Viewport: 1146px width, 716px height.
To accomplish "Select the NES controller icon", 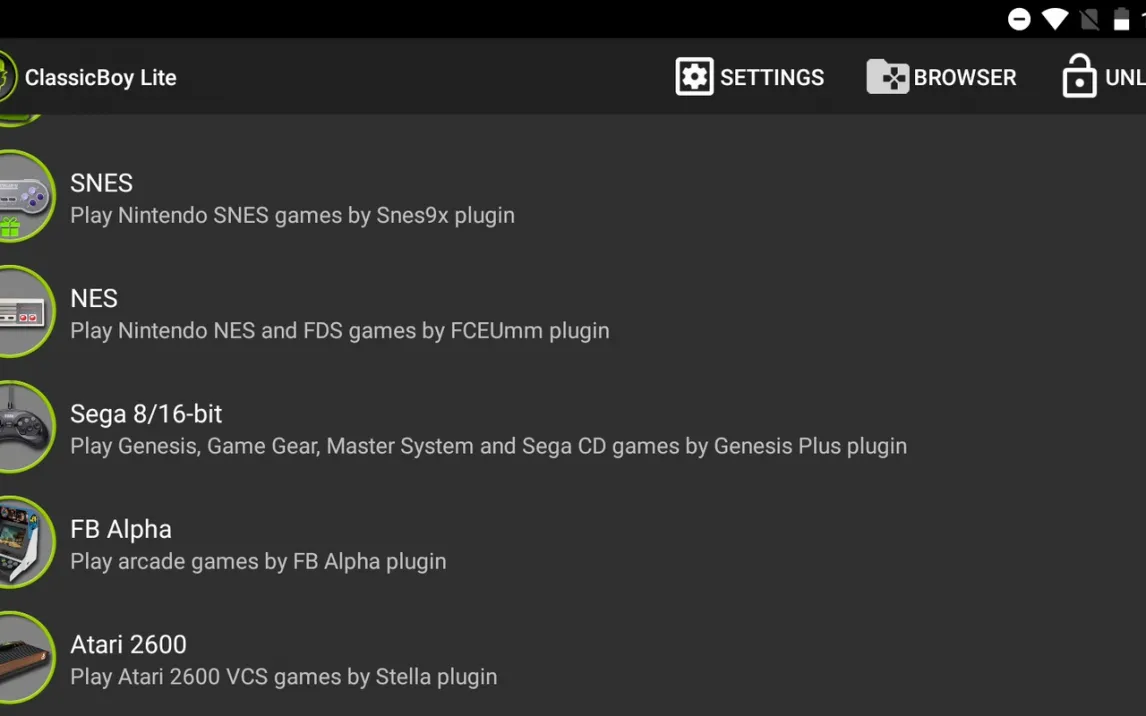I will [26, 312].
